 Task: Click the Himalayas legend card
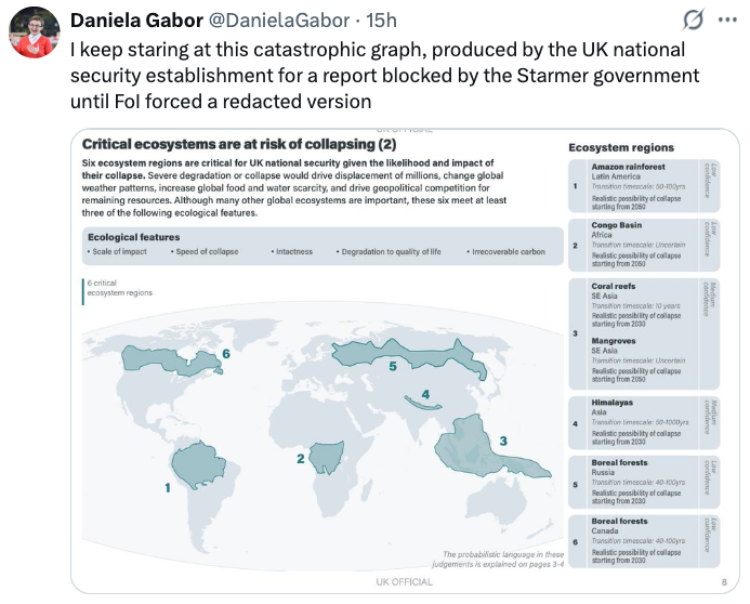click(644, 422)
